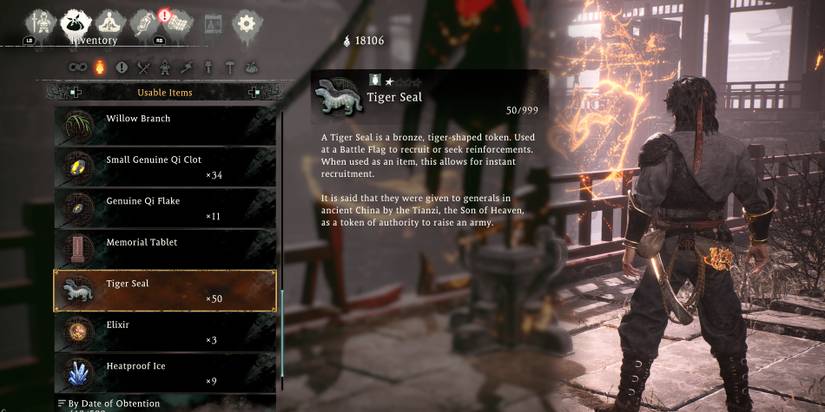825x412 pixels.
Task: Select the Heatproof Ice crystal item
Action: 165,373
